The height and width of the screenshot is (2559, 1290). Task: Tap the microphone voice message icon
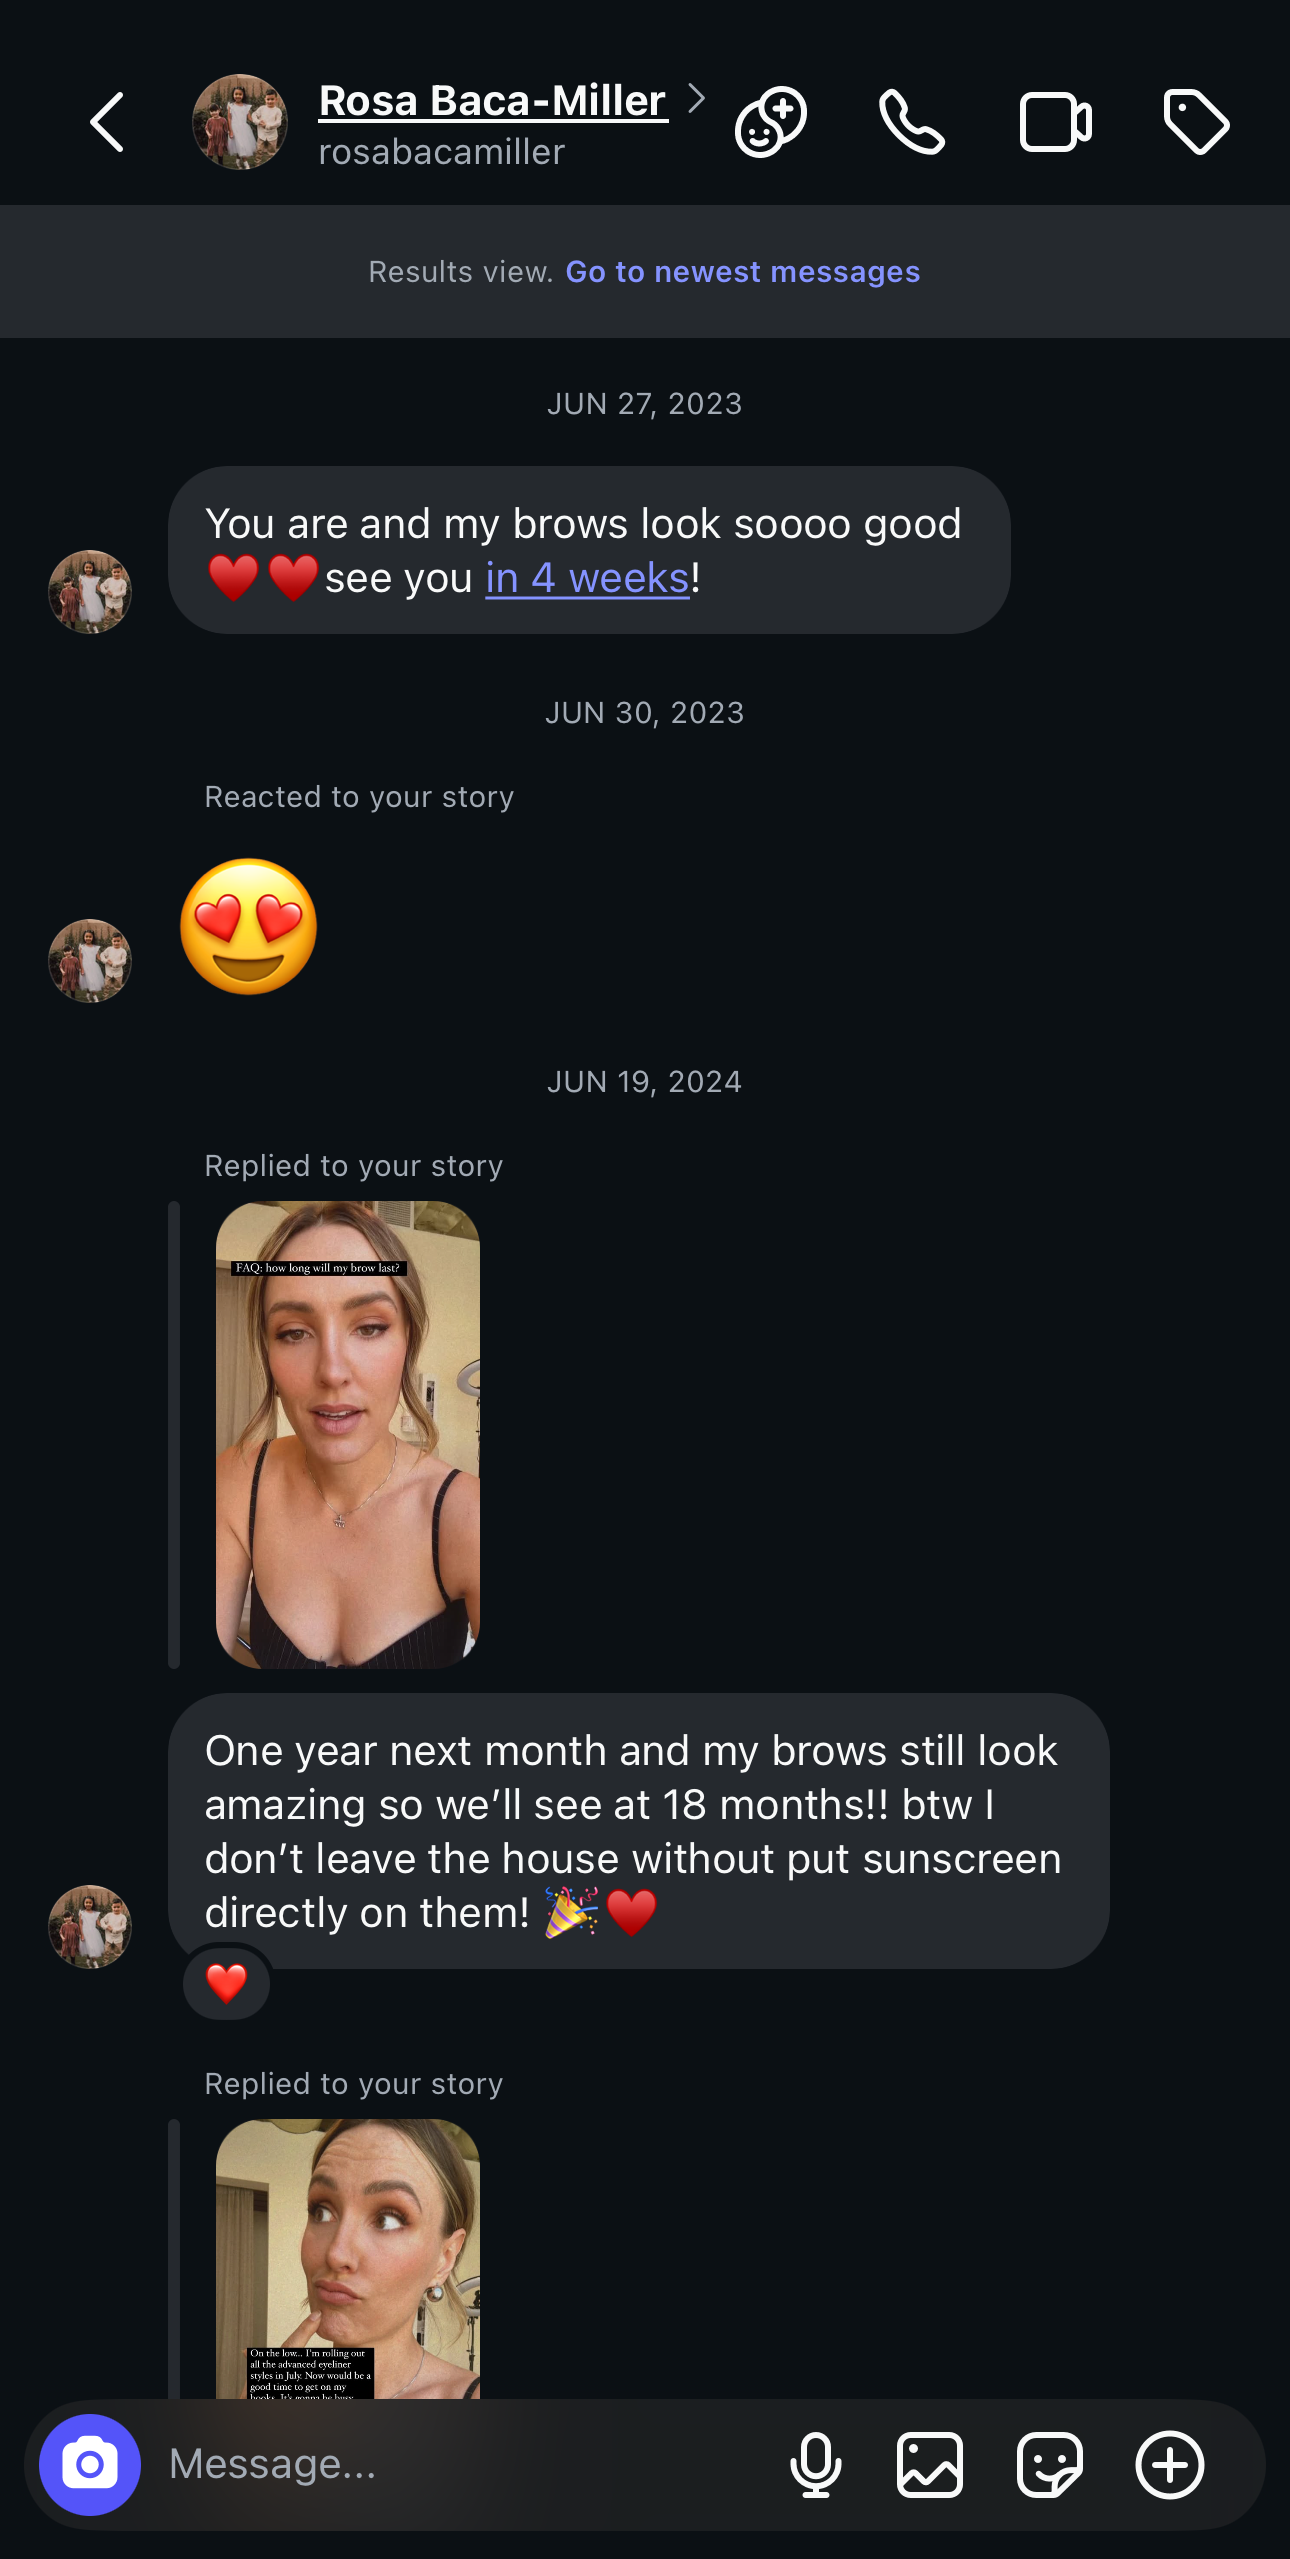tap(816, 2464)
